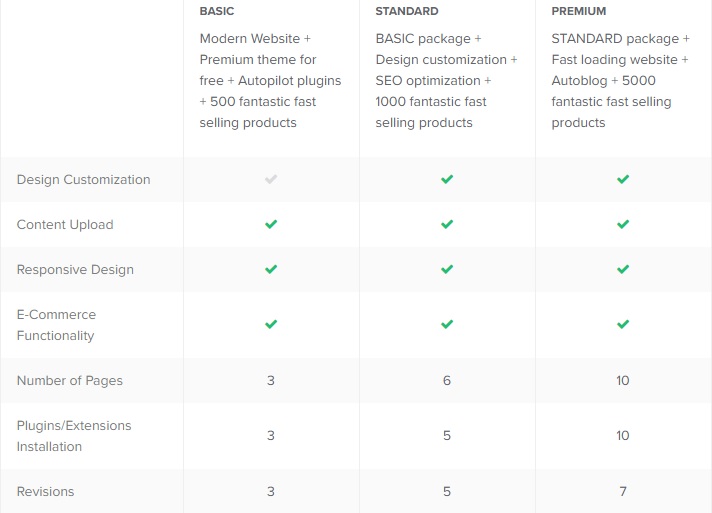Click the BASIC E-Commerce Functionality checkmark
The width and height of the screenshot is (712, 513).
(x=271, y=325)
